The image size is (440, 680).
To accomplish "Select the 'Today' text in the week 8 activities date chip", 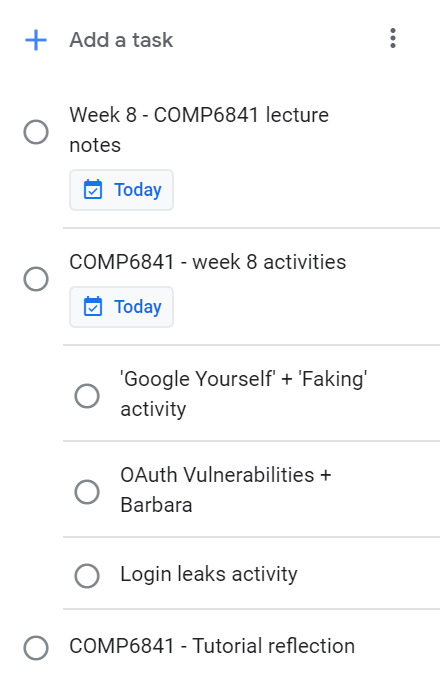I will (x=138, y=307).
